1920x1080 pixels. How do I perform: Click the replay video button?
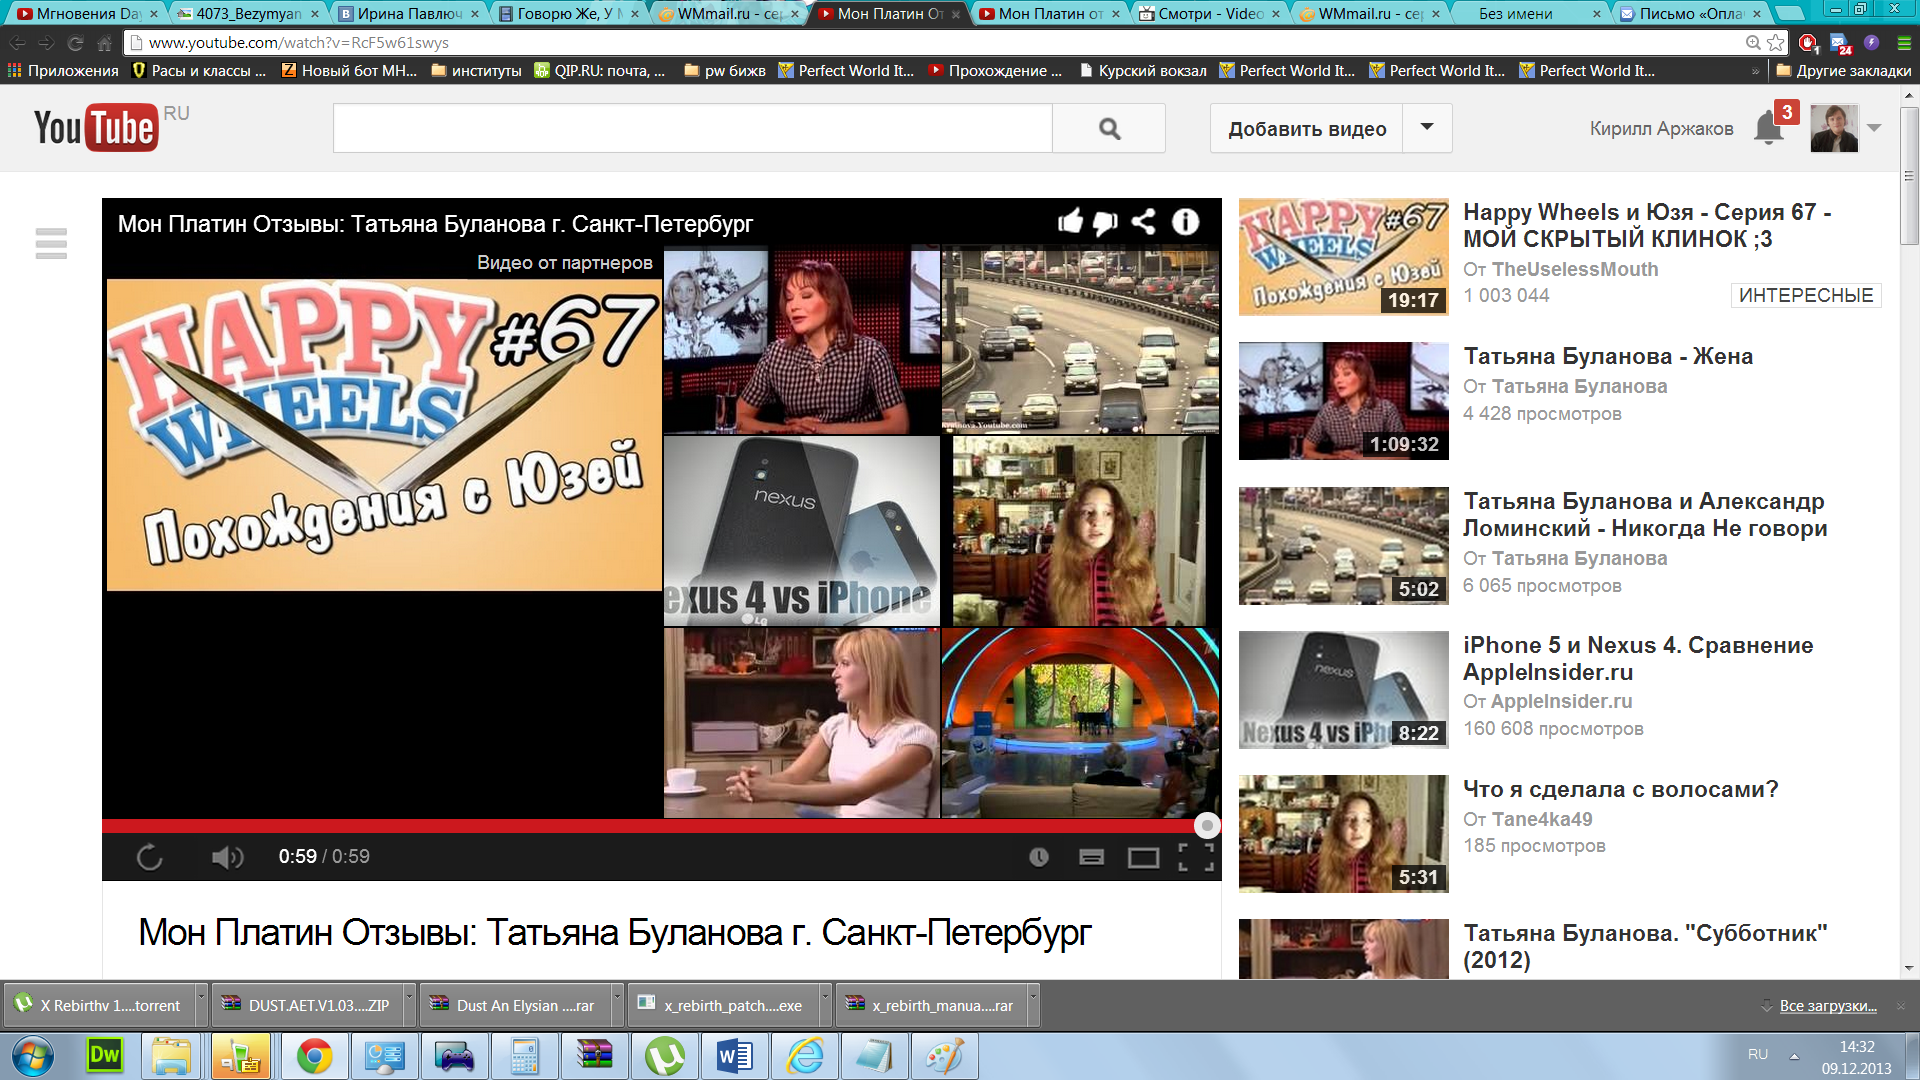pyautogui.click(x=149, y=857)
